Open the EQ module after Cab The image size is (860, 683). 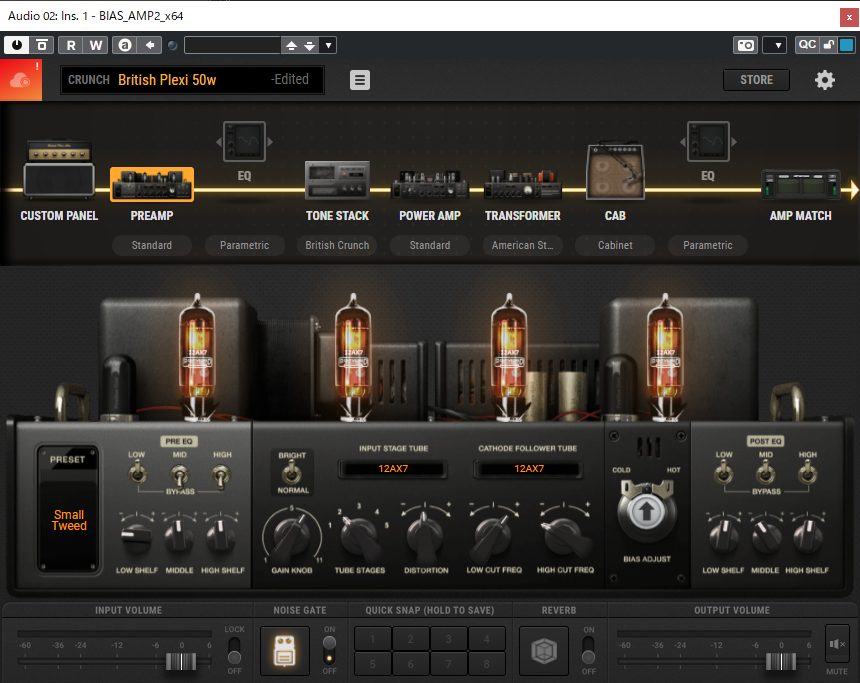[x=708, y=142]
